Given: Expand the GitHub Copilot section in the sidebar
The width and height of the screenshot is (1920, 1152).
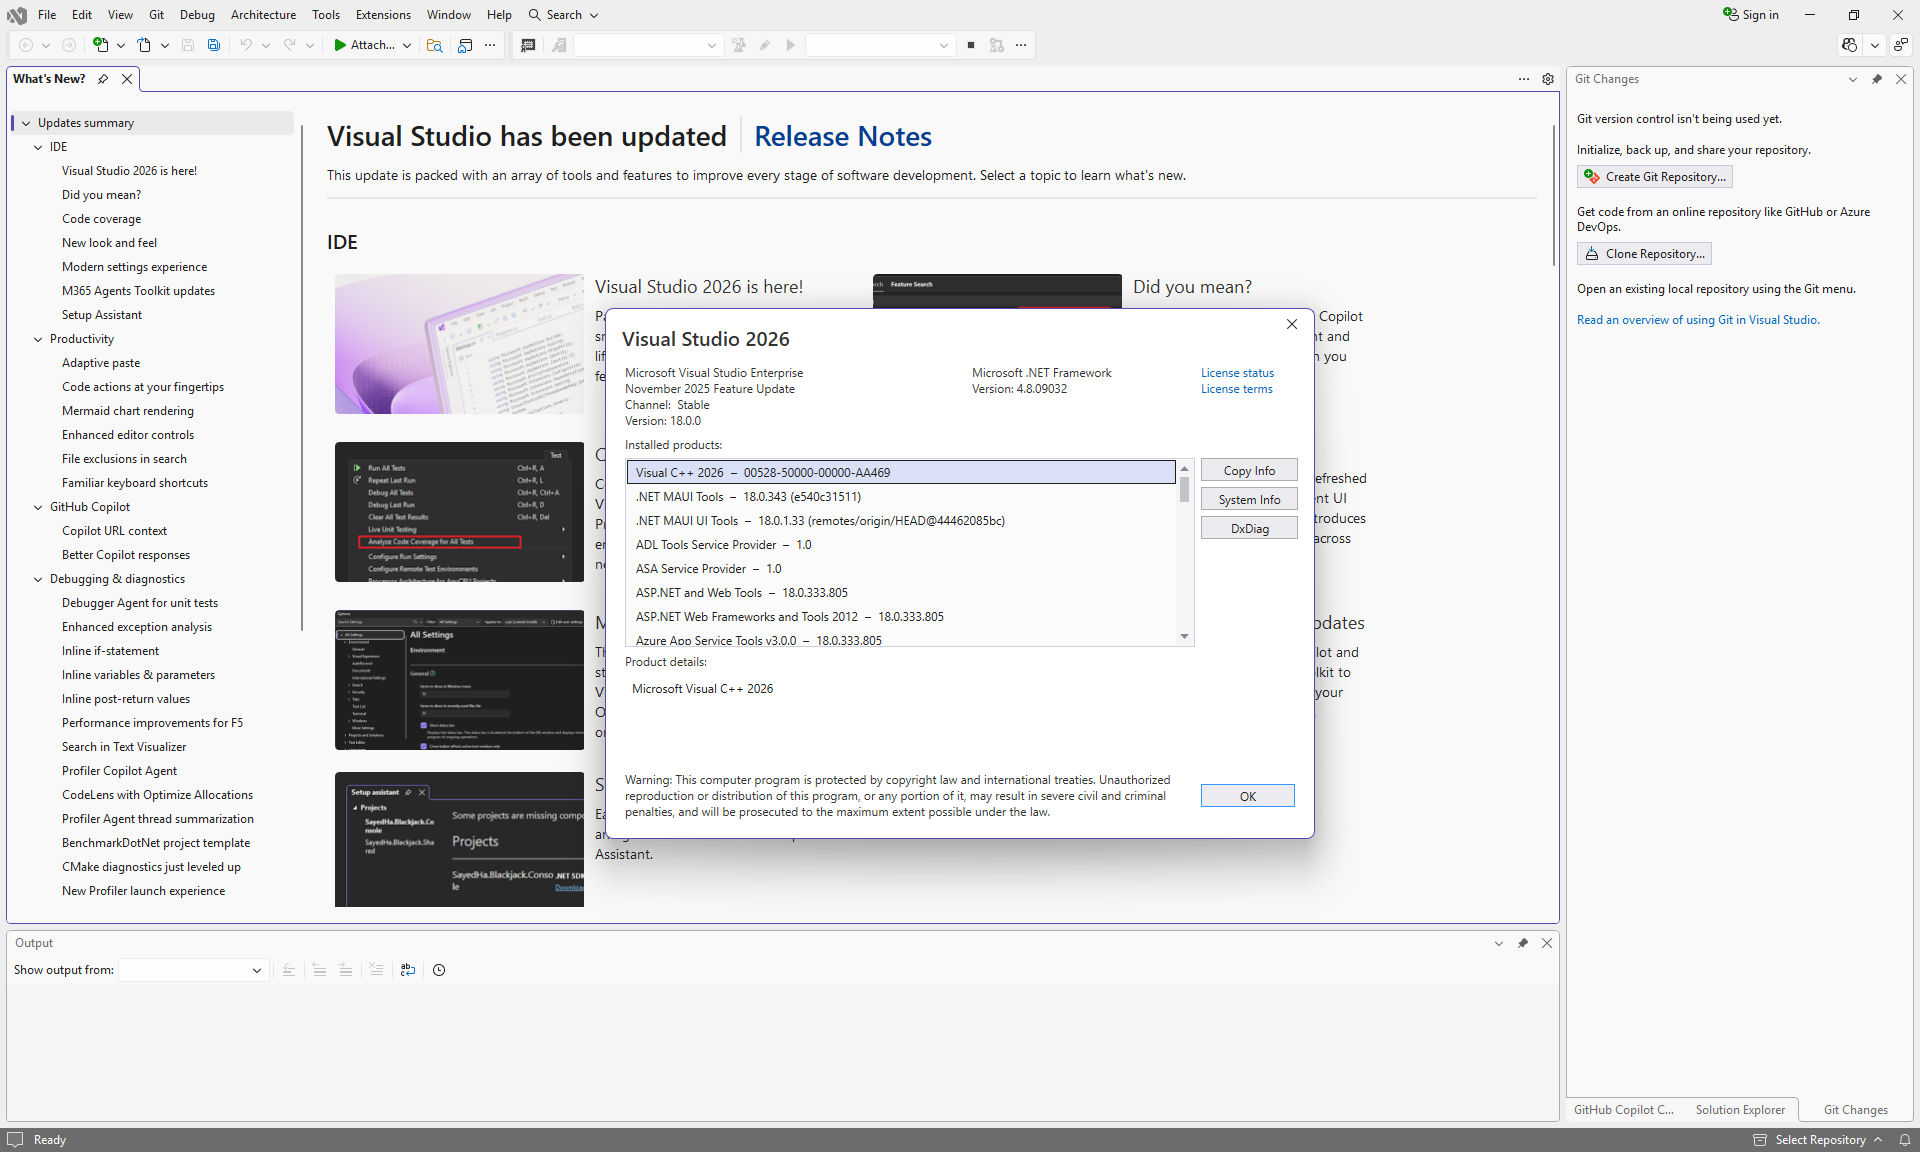Looking at the screenshot, I should click(x=38, y=507).
